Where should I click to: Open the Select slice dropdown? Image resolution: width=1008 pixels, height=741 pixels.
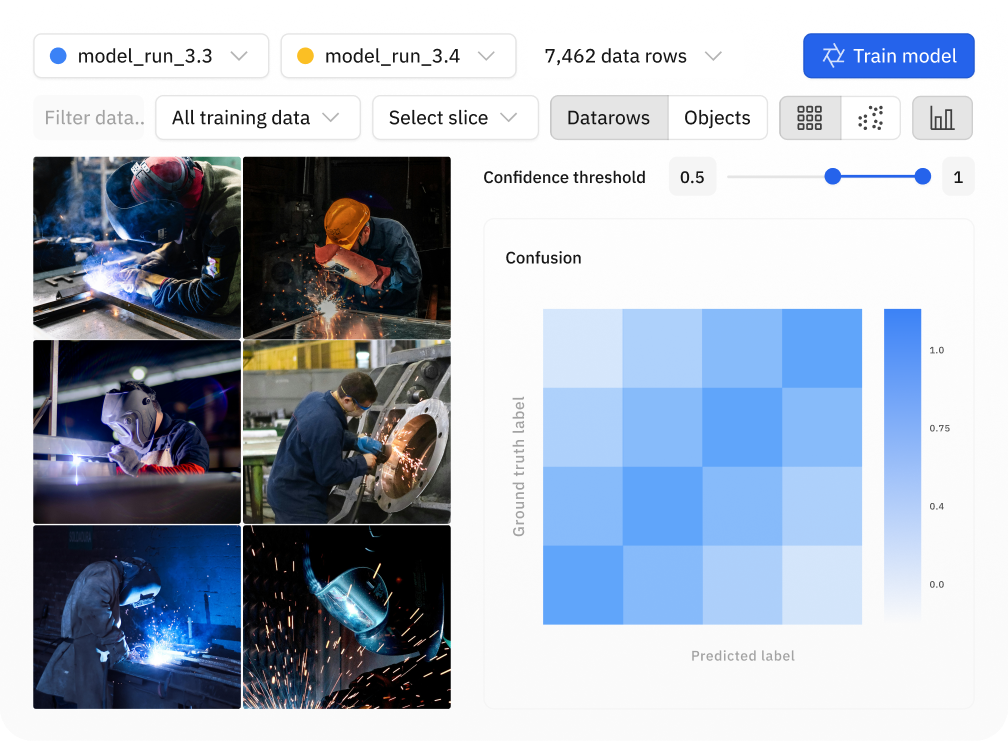[x=455, y=118]
